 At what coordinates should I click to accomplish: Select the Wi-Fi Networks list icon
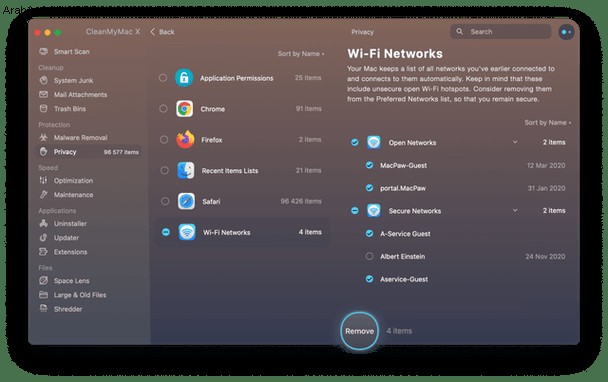pyautogui.click(x=187, y=232)
